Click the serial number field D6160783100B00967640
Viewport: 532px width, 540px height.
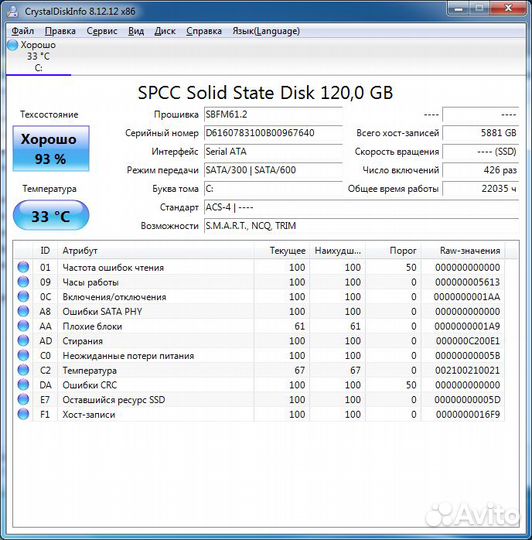(273, 133)
